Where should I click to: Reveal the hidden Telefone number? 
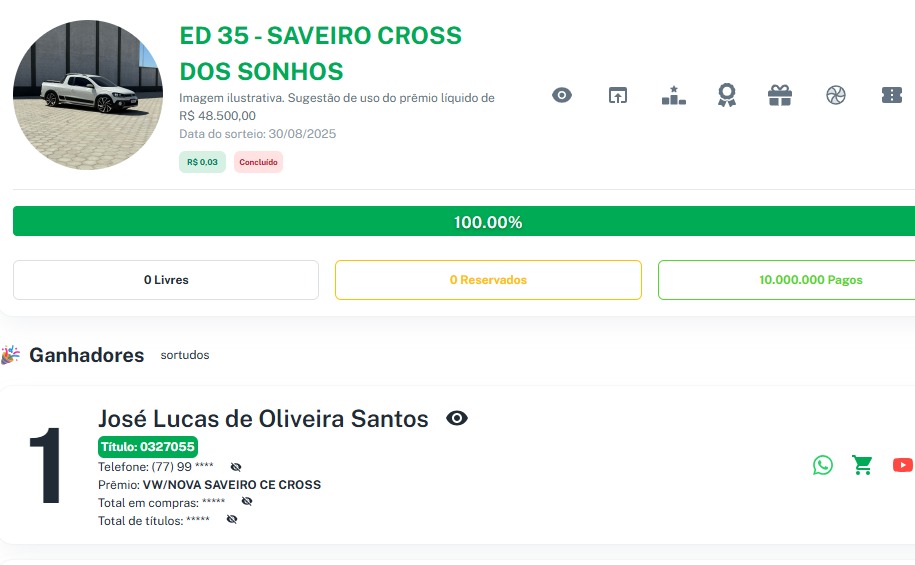point(236,467)
